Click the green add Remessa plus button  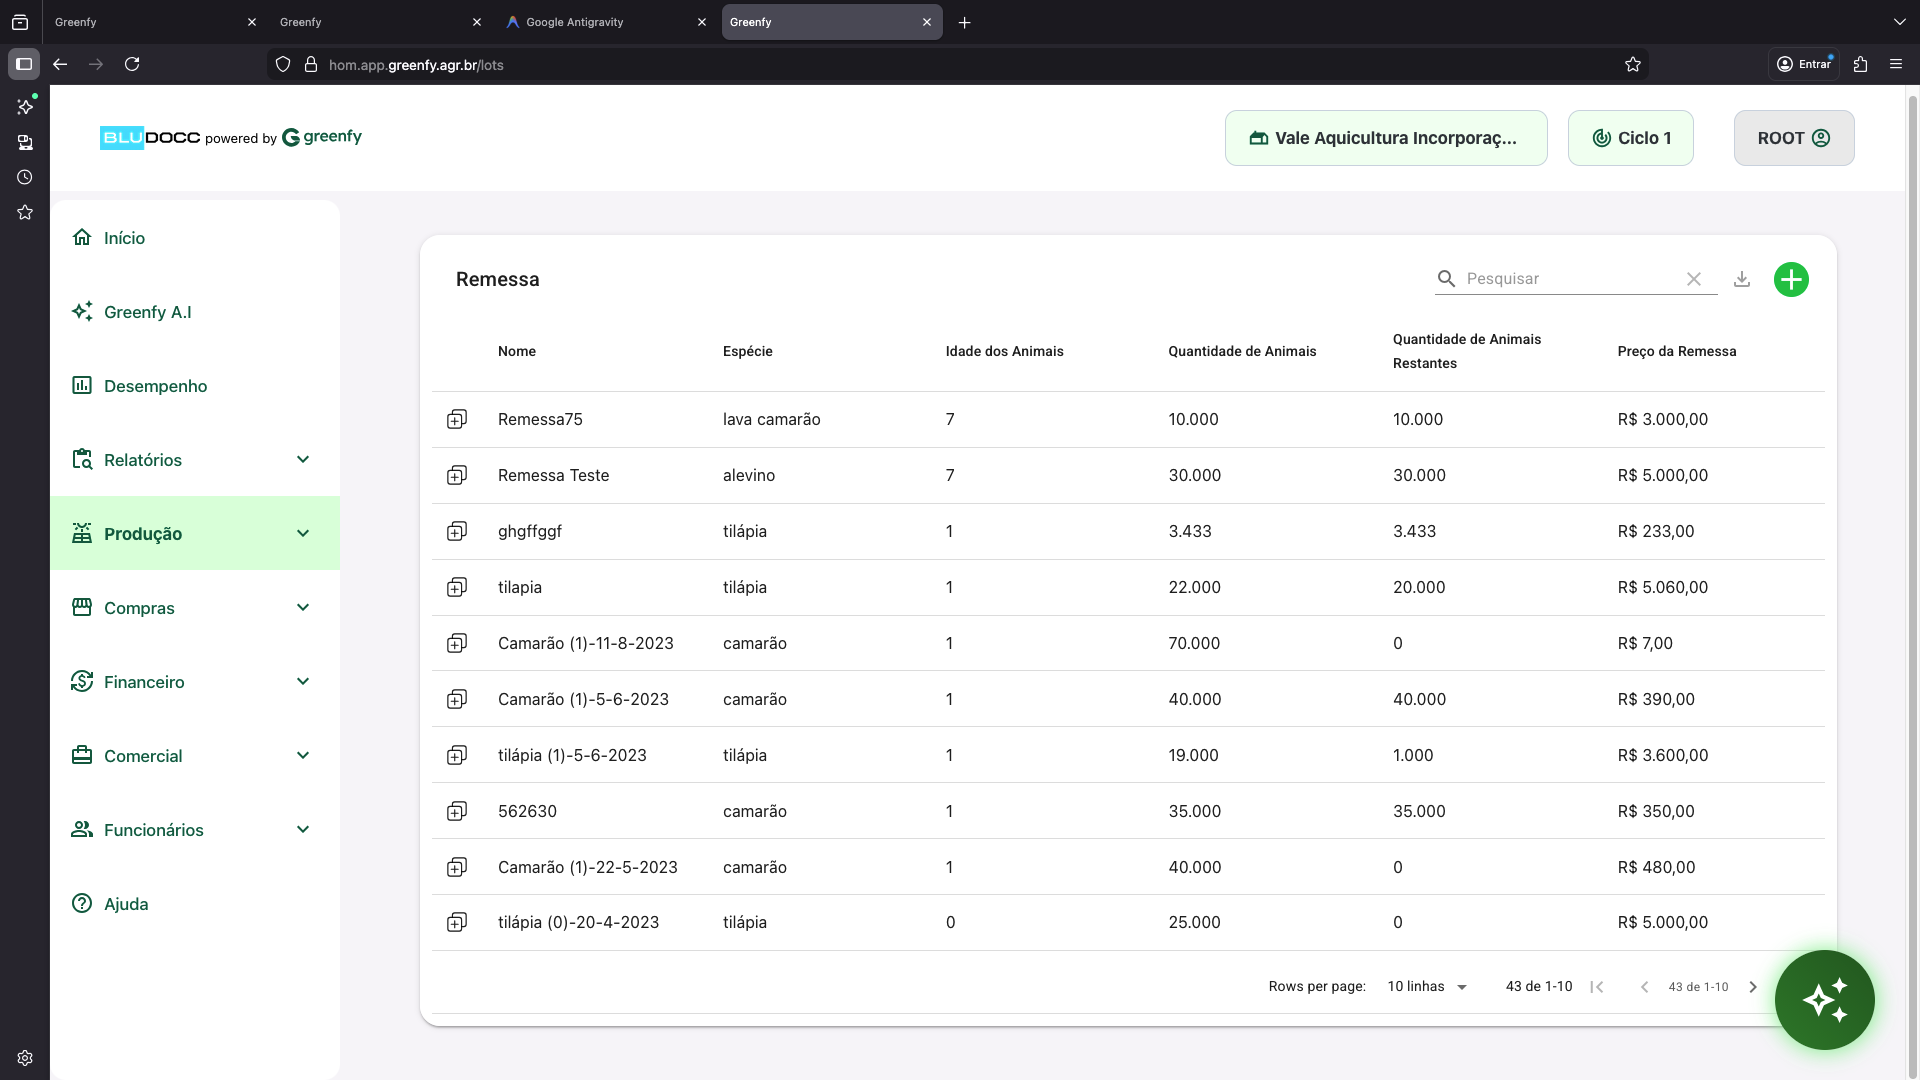(1791, 279)
